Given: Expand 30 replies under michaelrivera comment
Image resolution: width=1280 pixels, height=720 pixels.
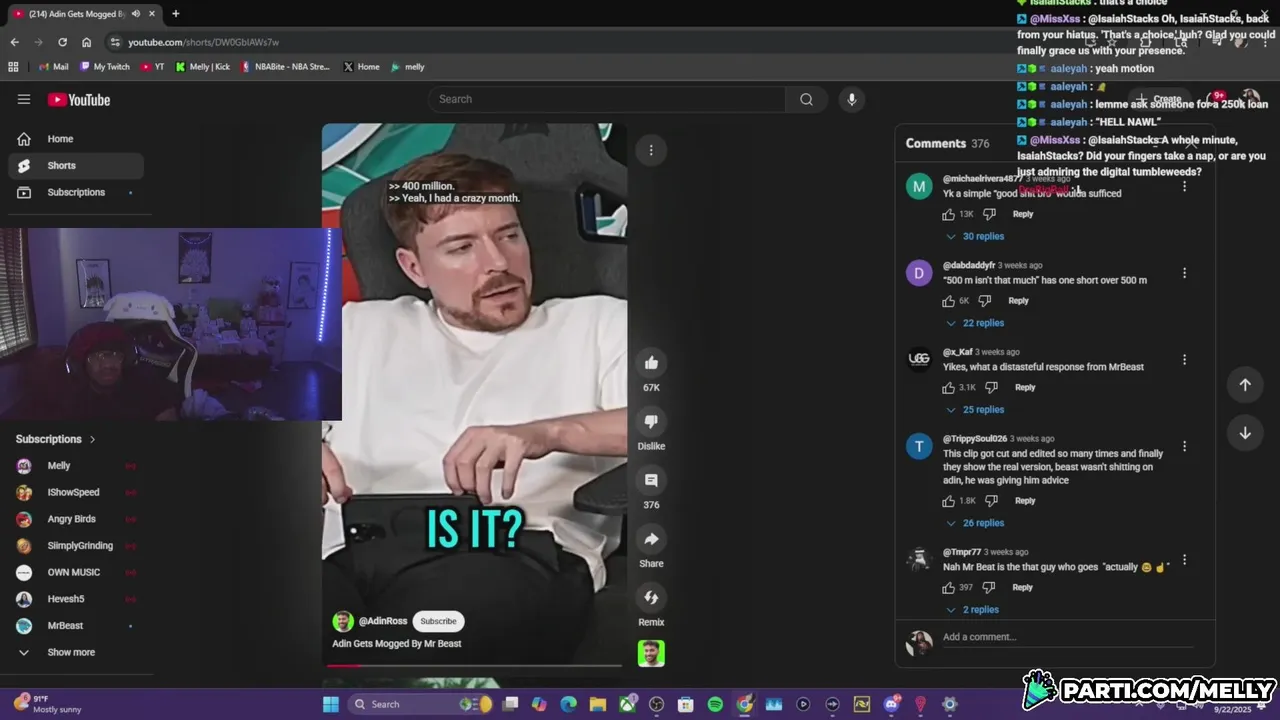Looking at the screenshot, I should pos(975,236).
